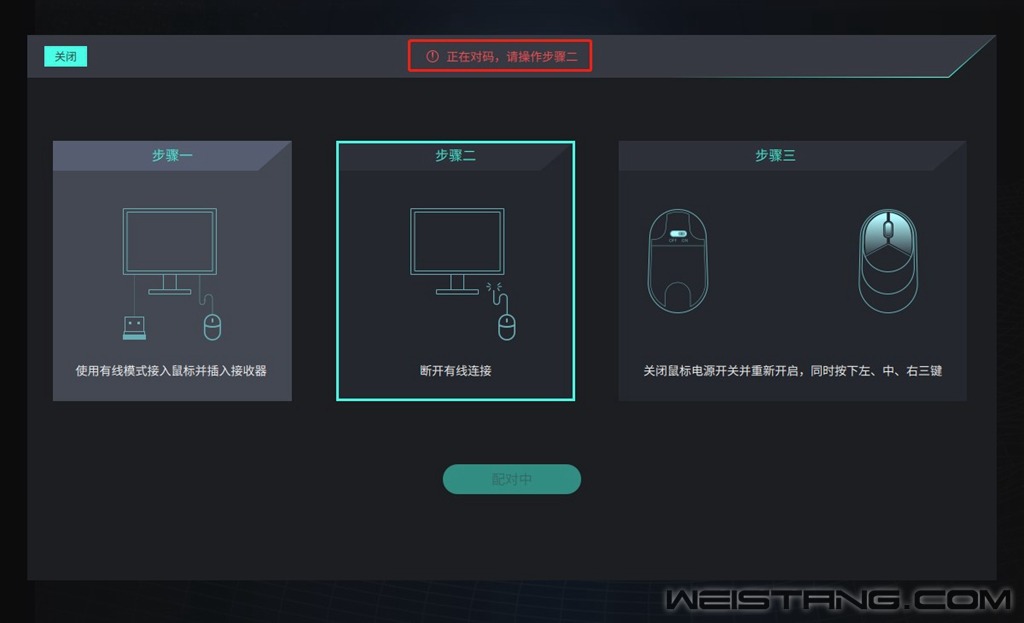Click the 正在对码 status message
This screenshot has height=623, width=1024.
pos(512,57)
